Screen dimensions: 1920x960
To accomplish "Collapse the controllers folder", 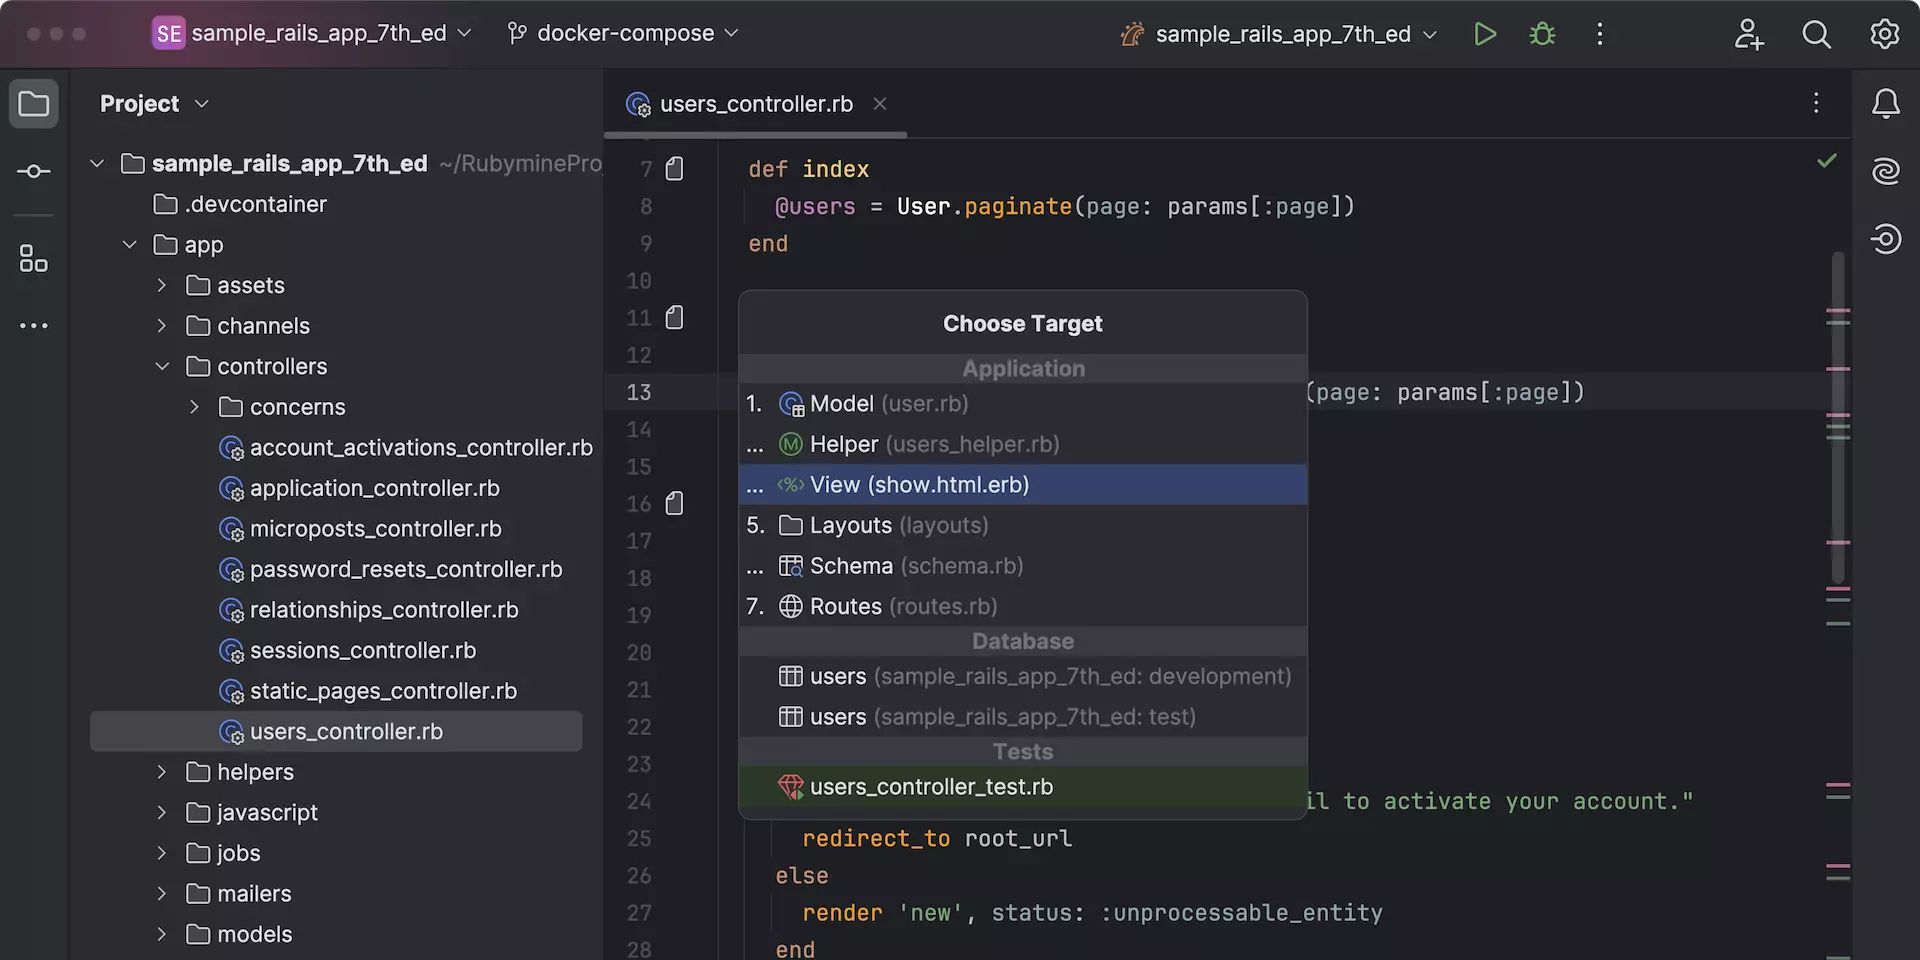I will point(162,367).
